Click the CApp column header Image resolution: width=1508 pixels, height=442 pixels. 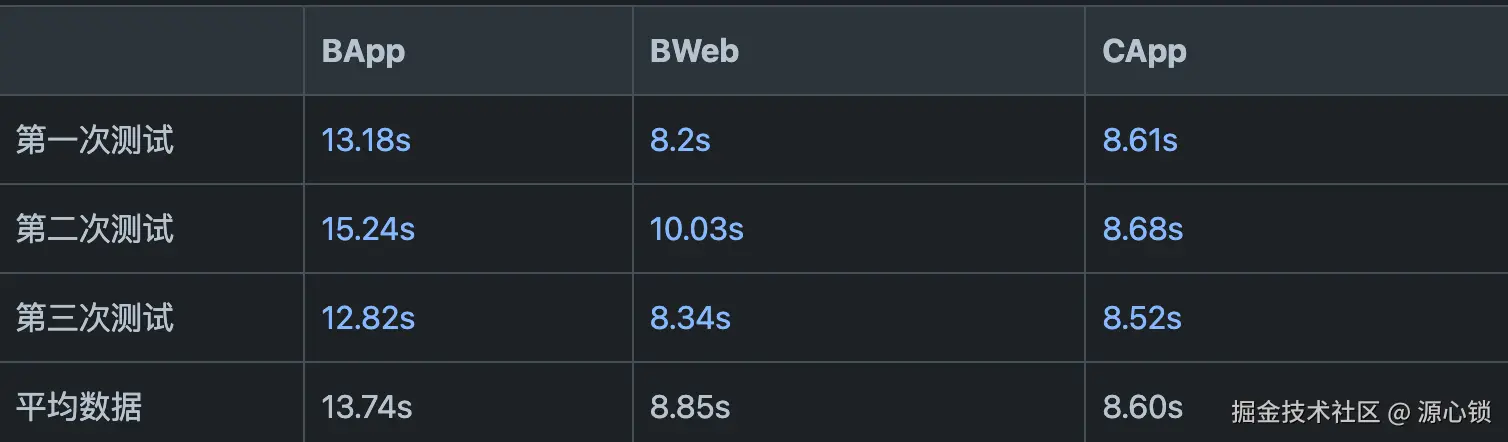coord(1144,52)
